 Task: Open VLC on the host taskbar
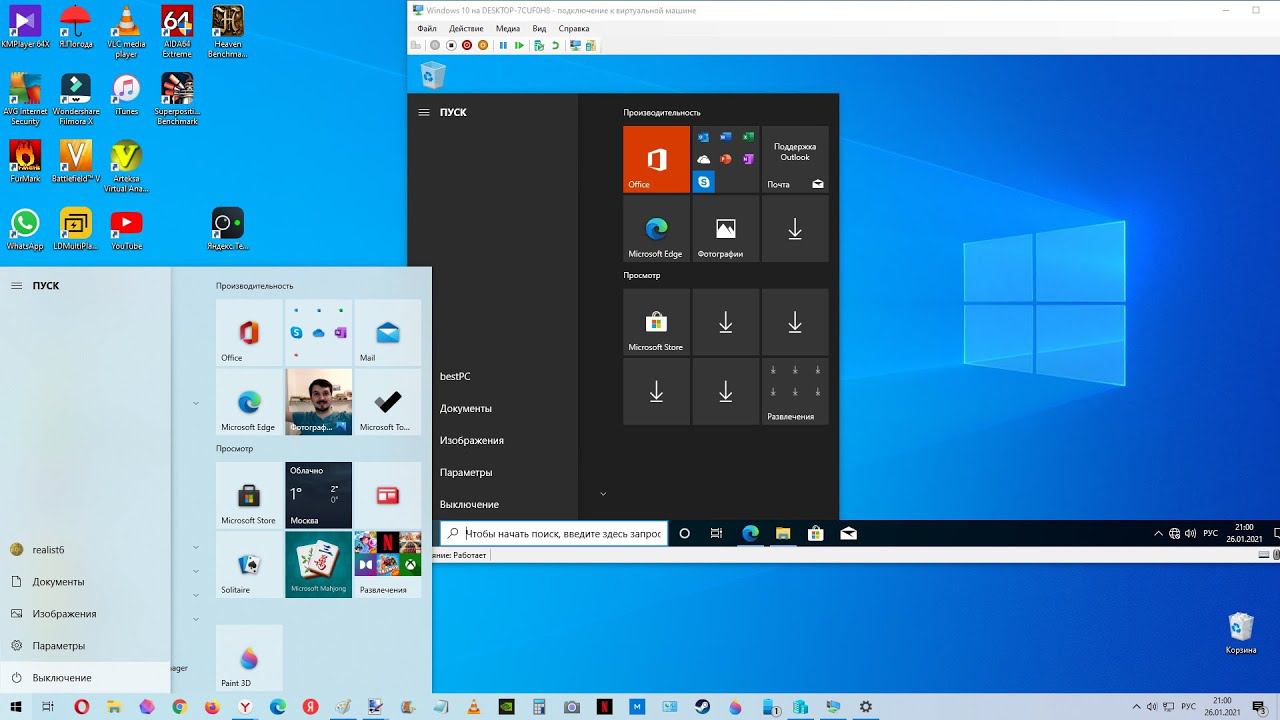tap(473, 707)
